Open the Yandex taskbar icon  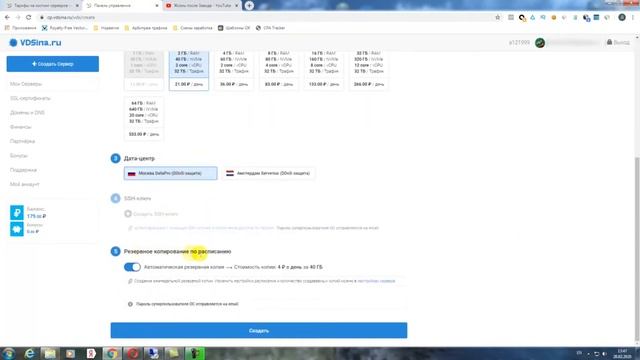[x=91, y=353]
